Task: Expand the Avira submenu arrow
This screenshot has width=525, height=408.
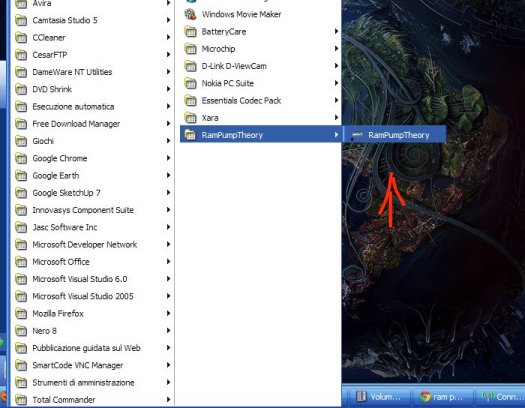Action: (168, 3)
